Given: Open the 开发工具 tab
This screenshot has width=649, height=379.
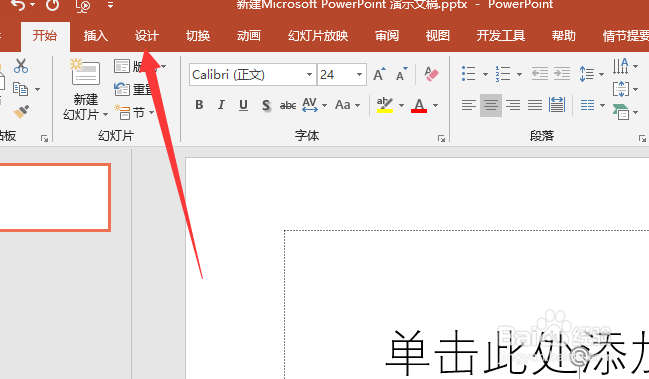Looking at the screenshot, I should 500,36.
